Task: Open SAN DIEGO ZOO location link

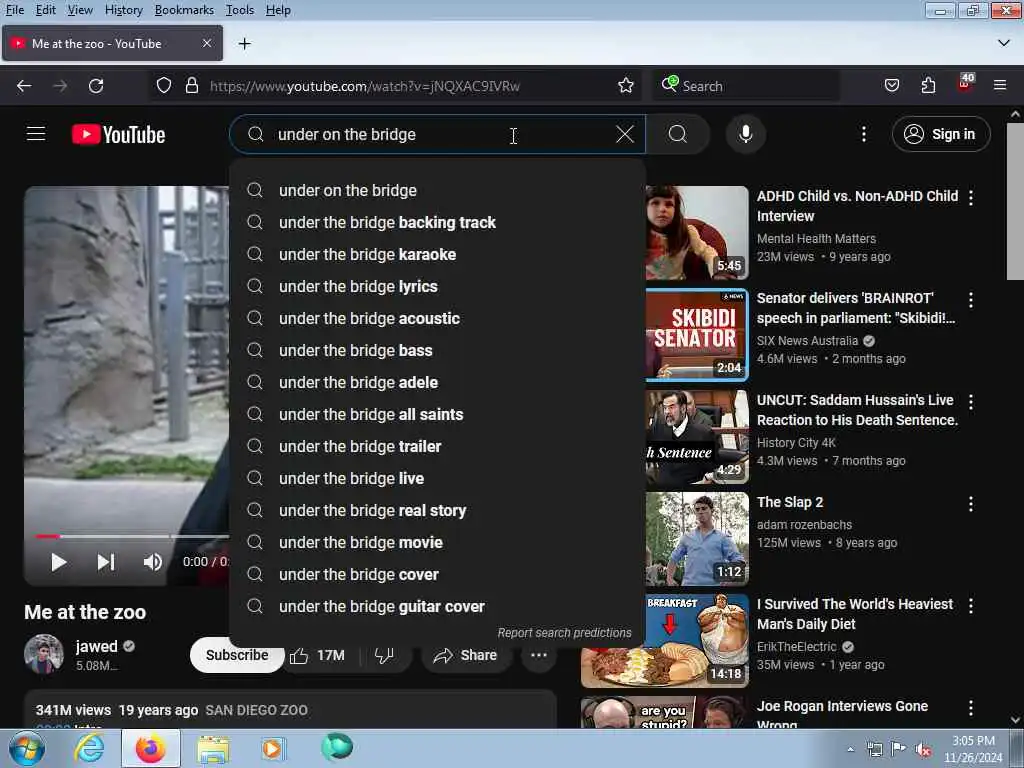Action: pos(256,711)
